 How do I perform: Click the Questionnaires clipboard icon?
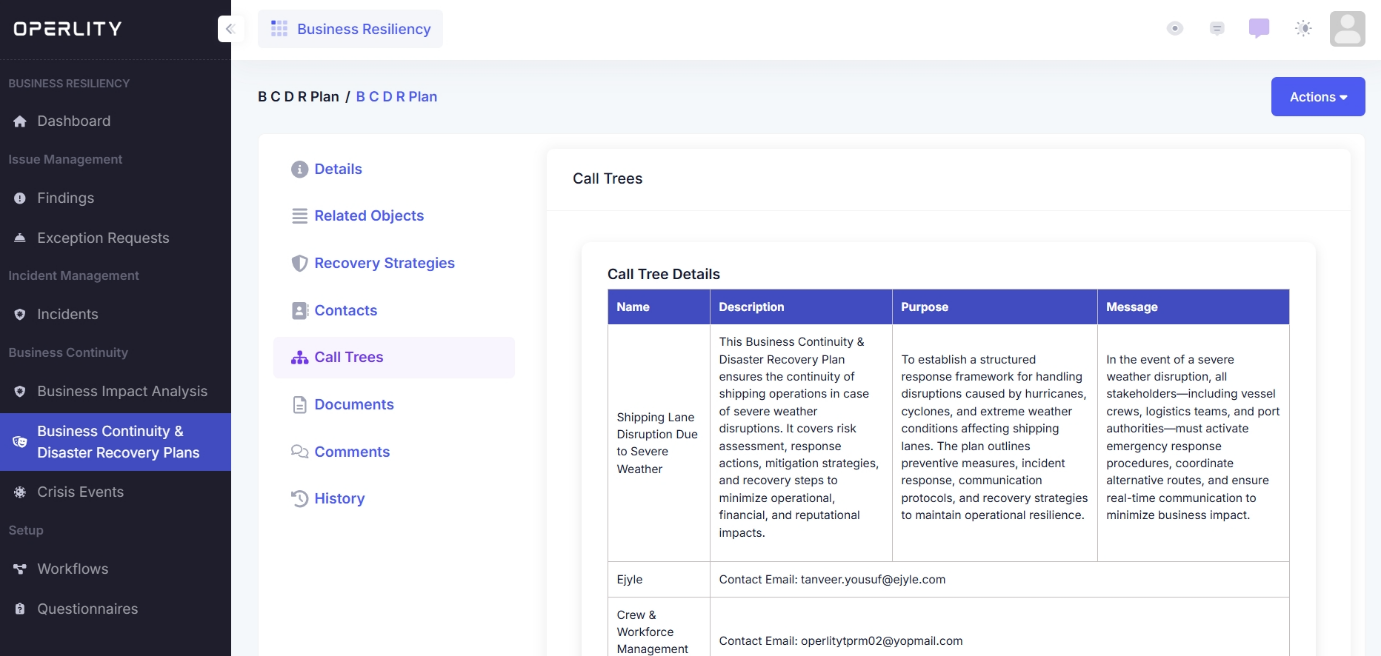[x=19, y=609]
